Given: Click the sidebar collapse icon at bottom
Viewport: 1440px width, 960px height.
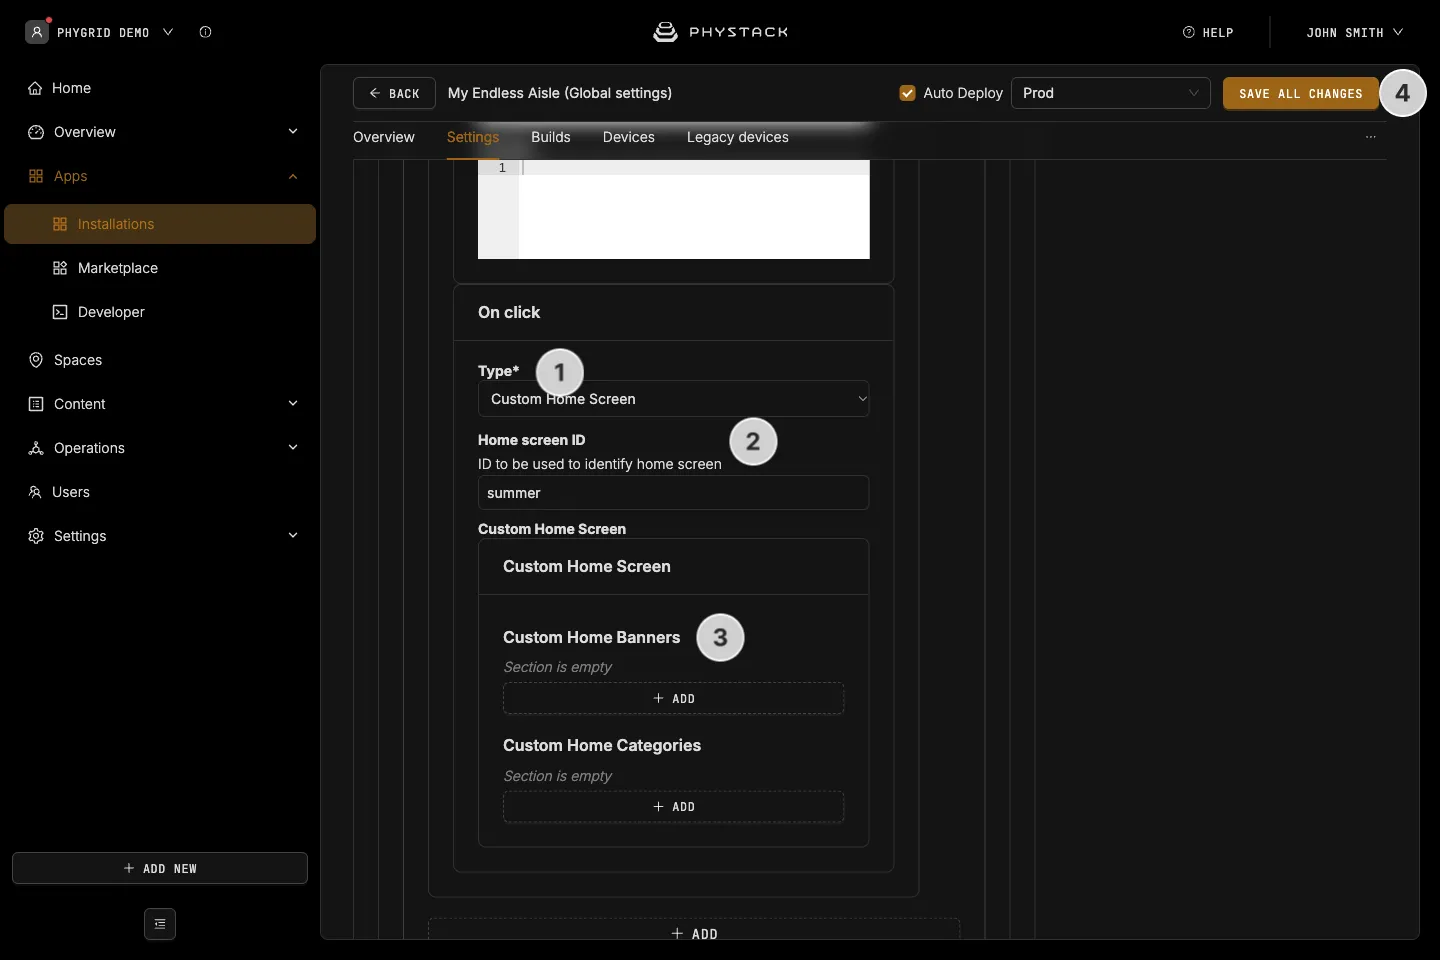Looking at the screenshot, I should (x=160, y=924).
